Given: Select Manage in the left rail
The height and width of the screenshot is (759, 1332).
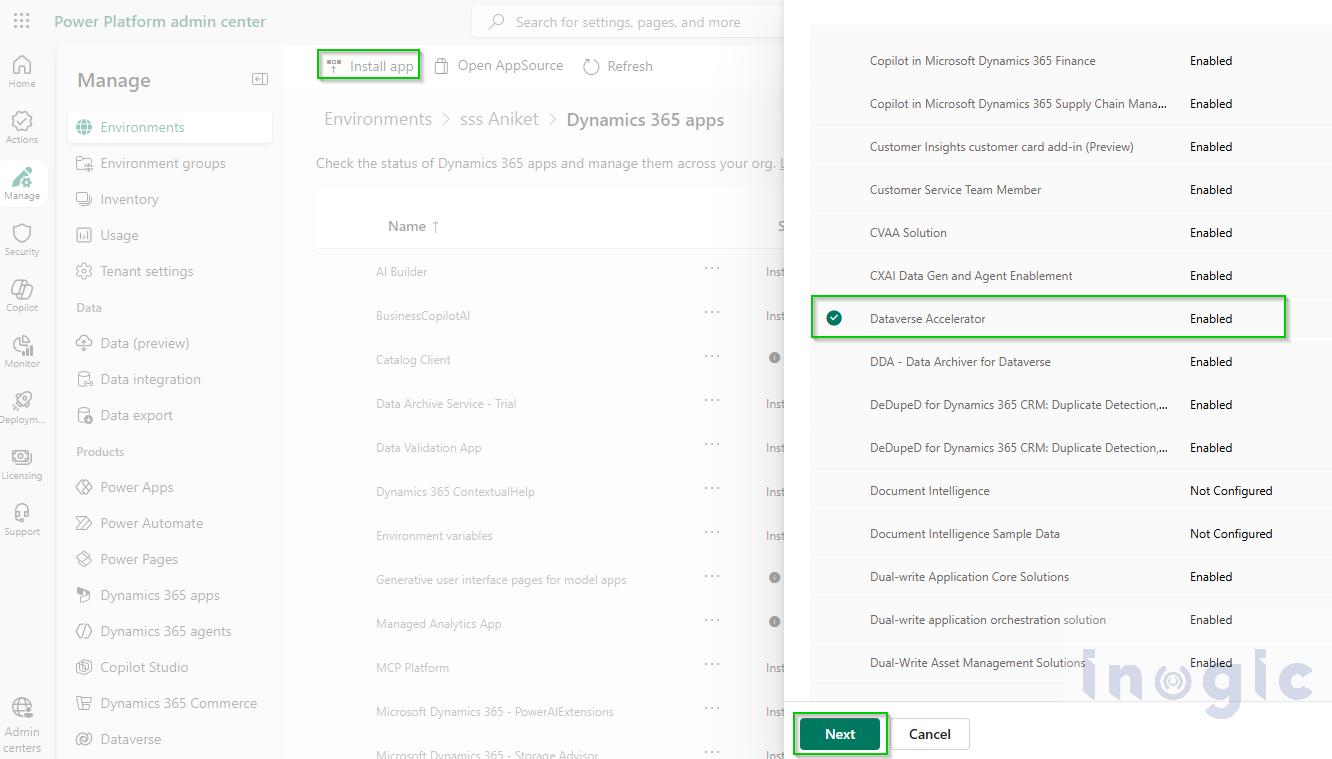Looking at the screenshot, I should coord(22,183).
